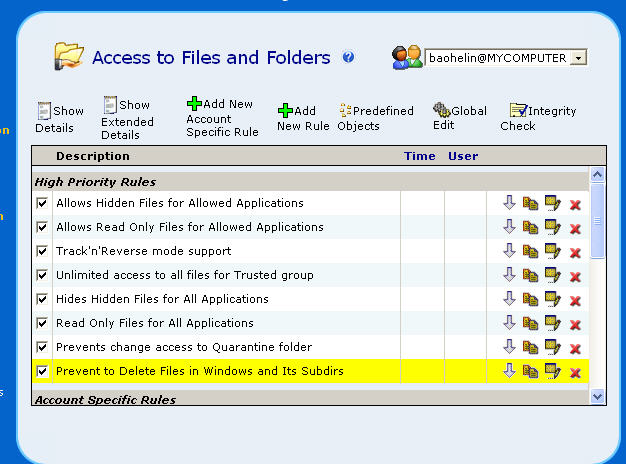Uncheck 'Allows Hidden Files for Allowed Applications'
This screenshot has width=626, height=464.
(42, 203)
